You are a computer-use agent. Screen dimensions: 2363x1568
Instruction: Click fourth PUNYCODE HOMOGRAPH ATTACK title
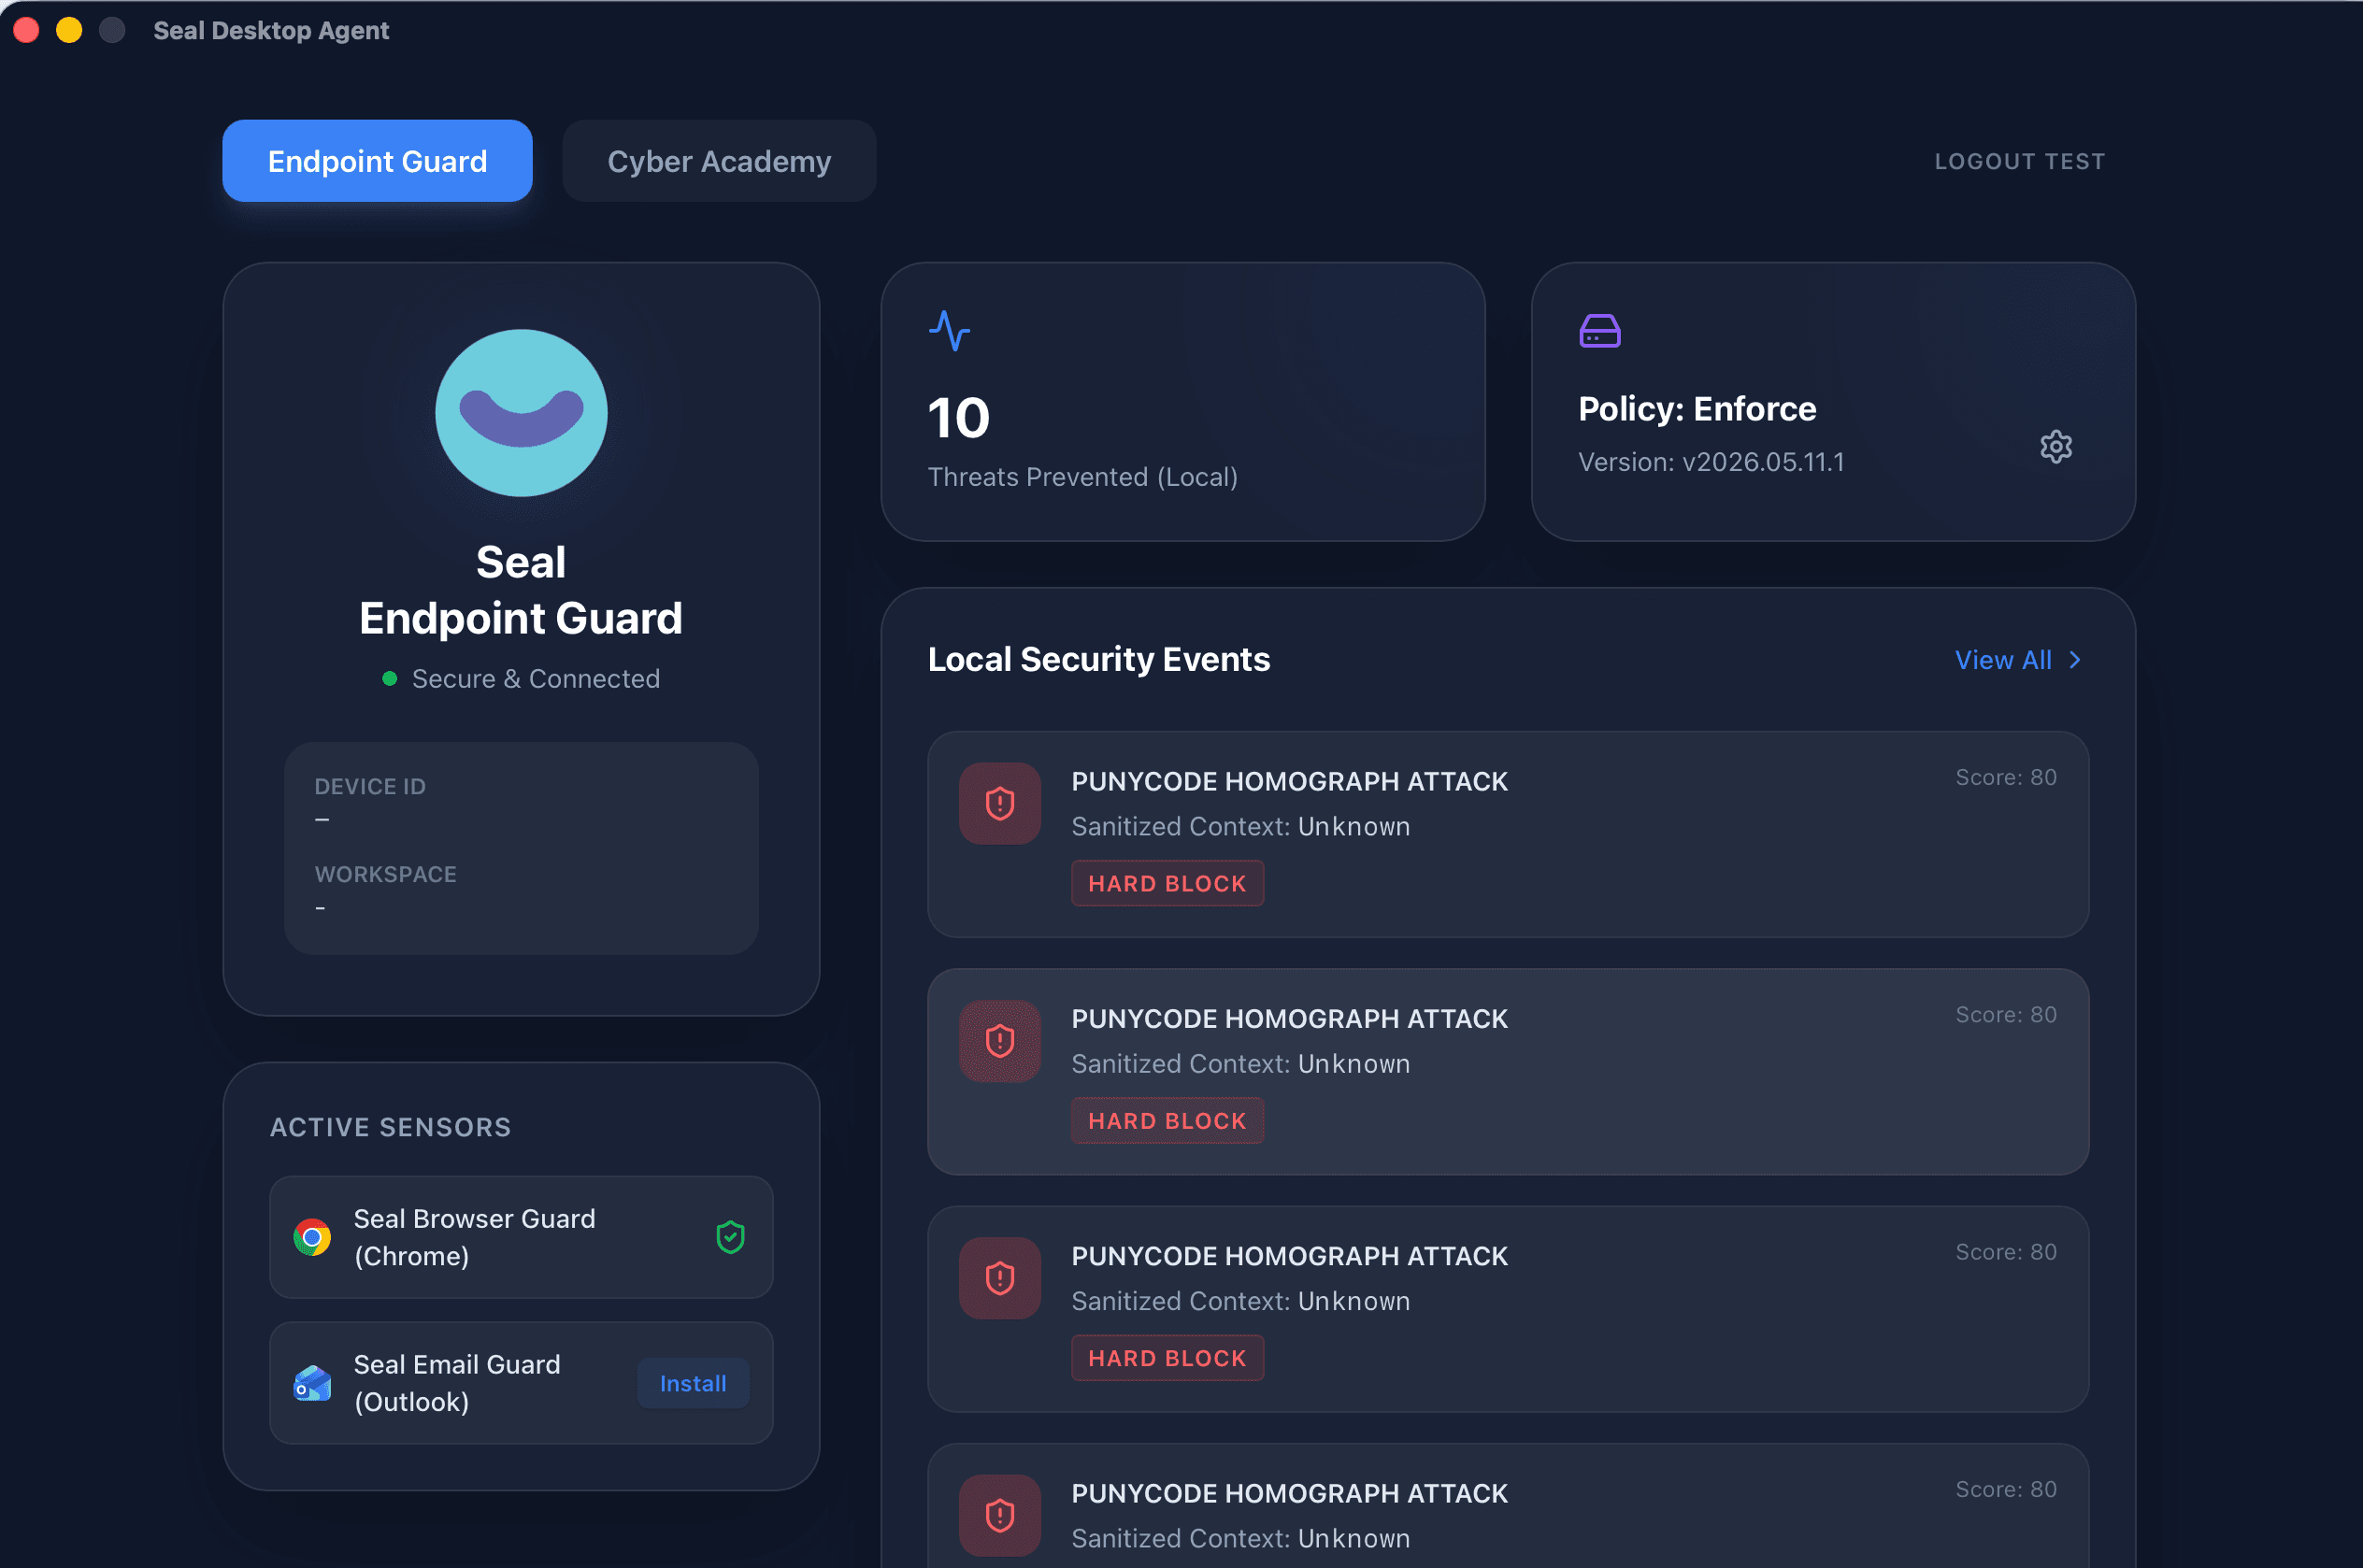pyautogui.click(x=1289, y=1492)
